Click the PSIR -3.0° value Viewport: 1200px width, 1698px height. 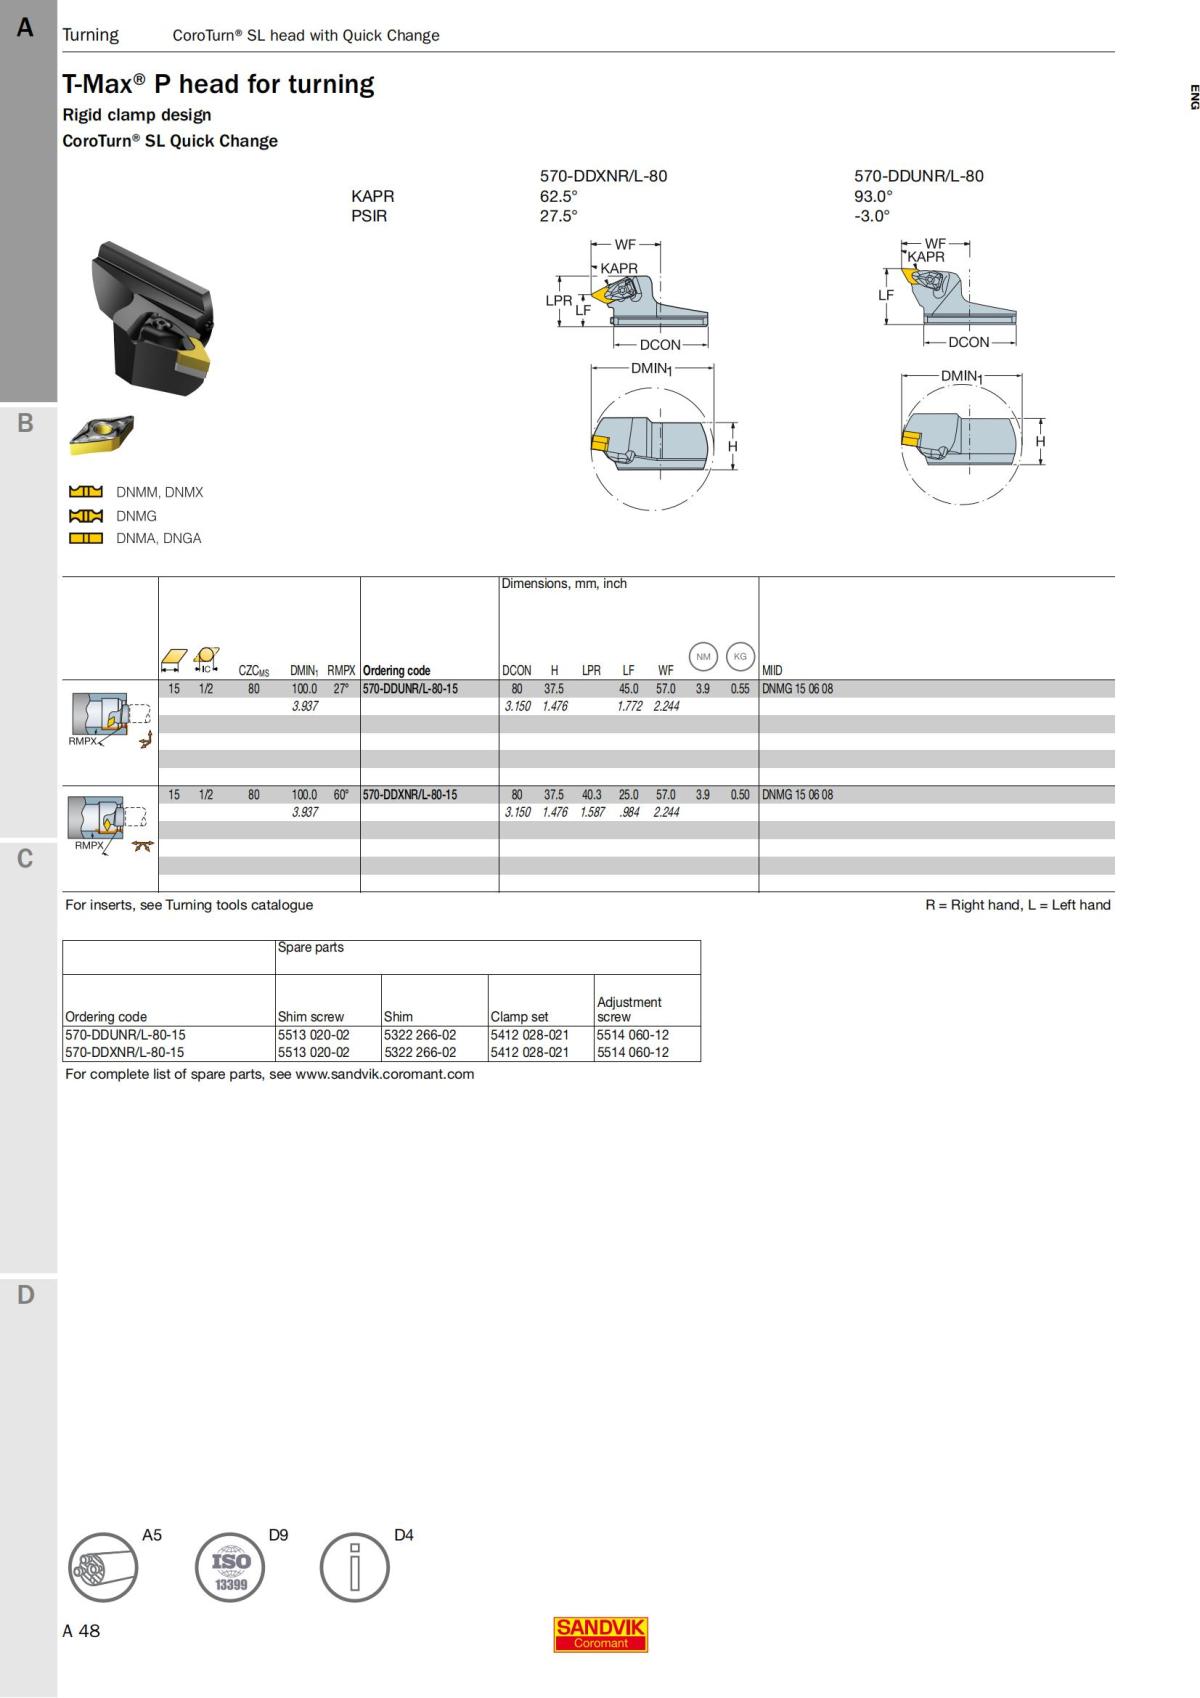(x=872, y=216)
